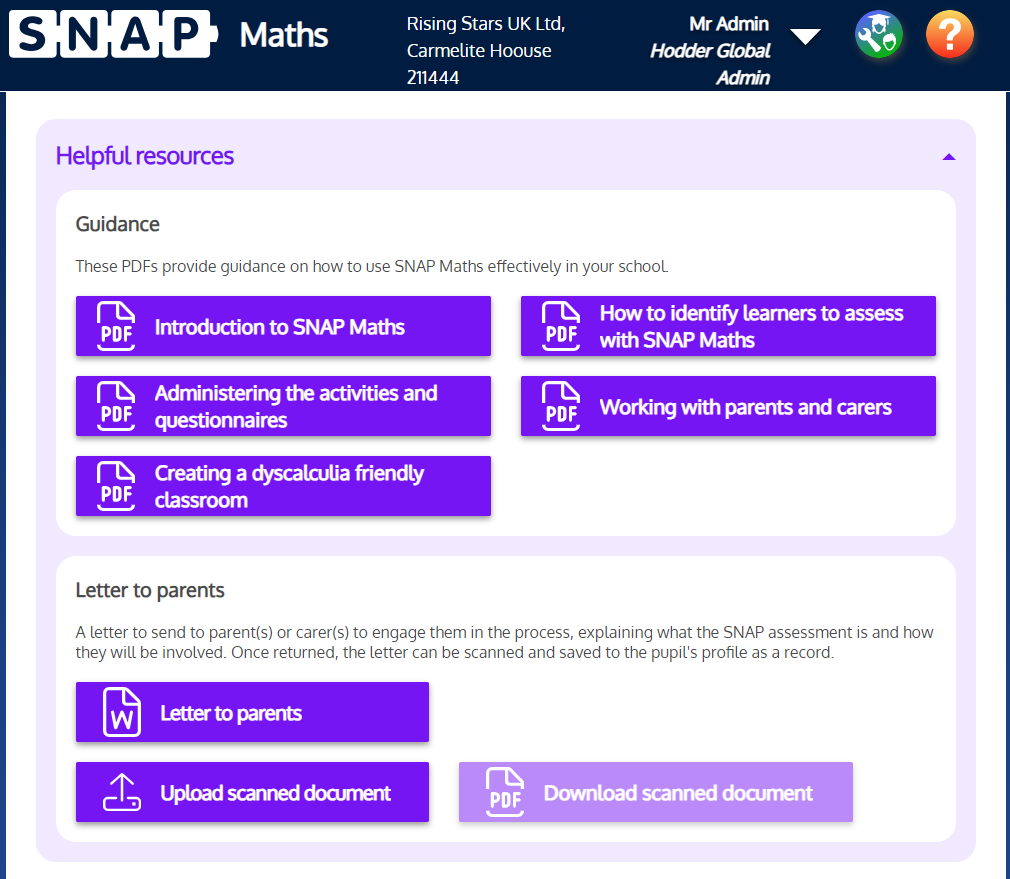Click Upload scanned document button
Image resolution: width=1010 pixels, height=879 pixels.
(x=275, y=793)
